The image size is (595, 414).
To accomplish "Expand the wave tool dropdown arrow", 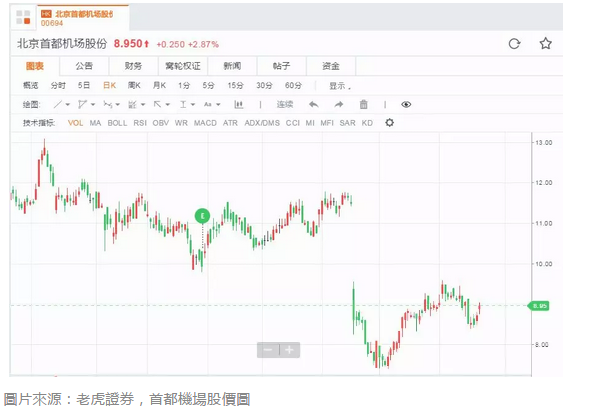I will (x=118, y=104).
